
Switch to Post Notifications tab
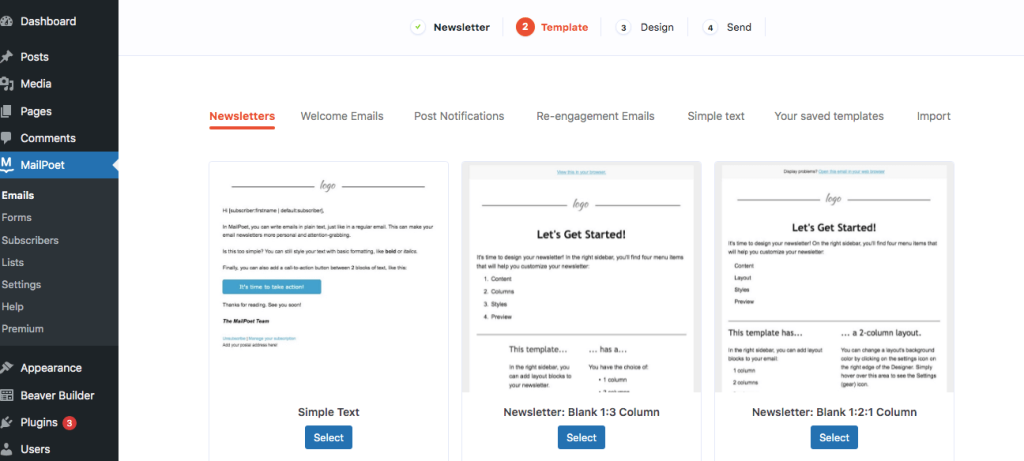[x=459, y=116]
